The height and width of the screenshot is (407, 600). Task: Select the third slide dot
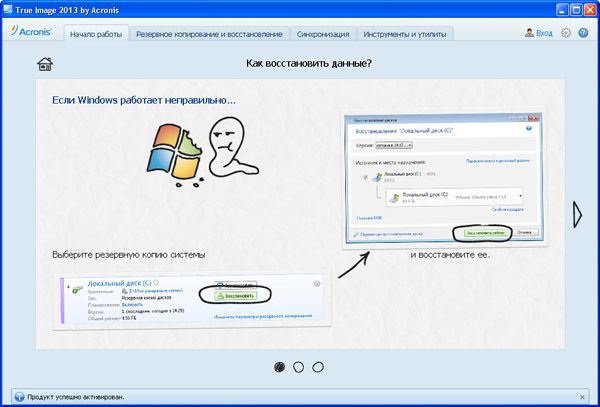(x=318, y=367)
